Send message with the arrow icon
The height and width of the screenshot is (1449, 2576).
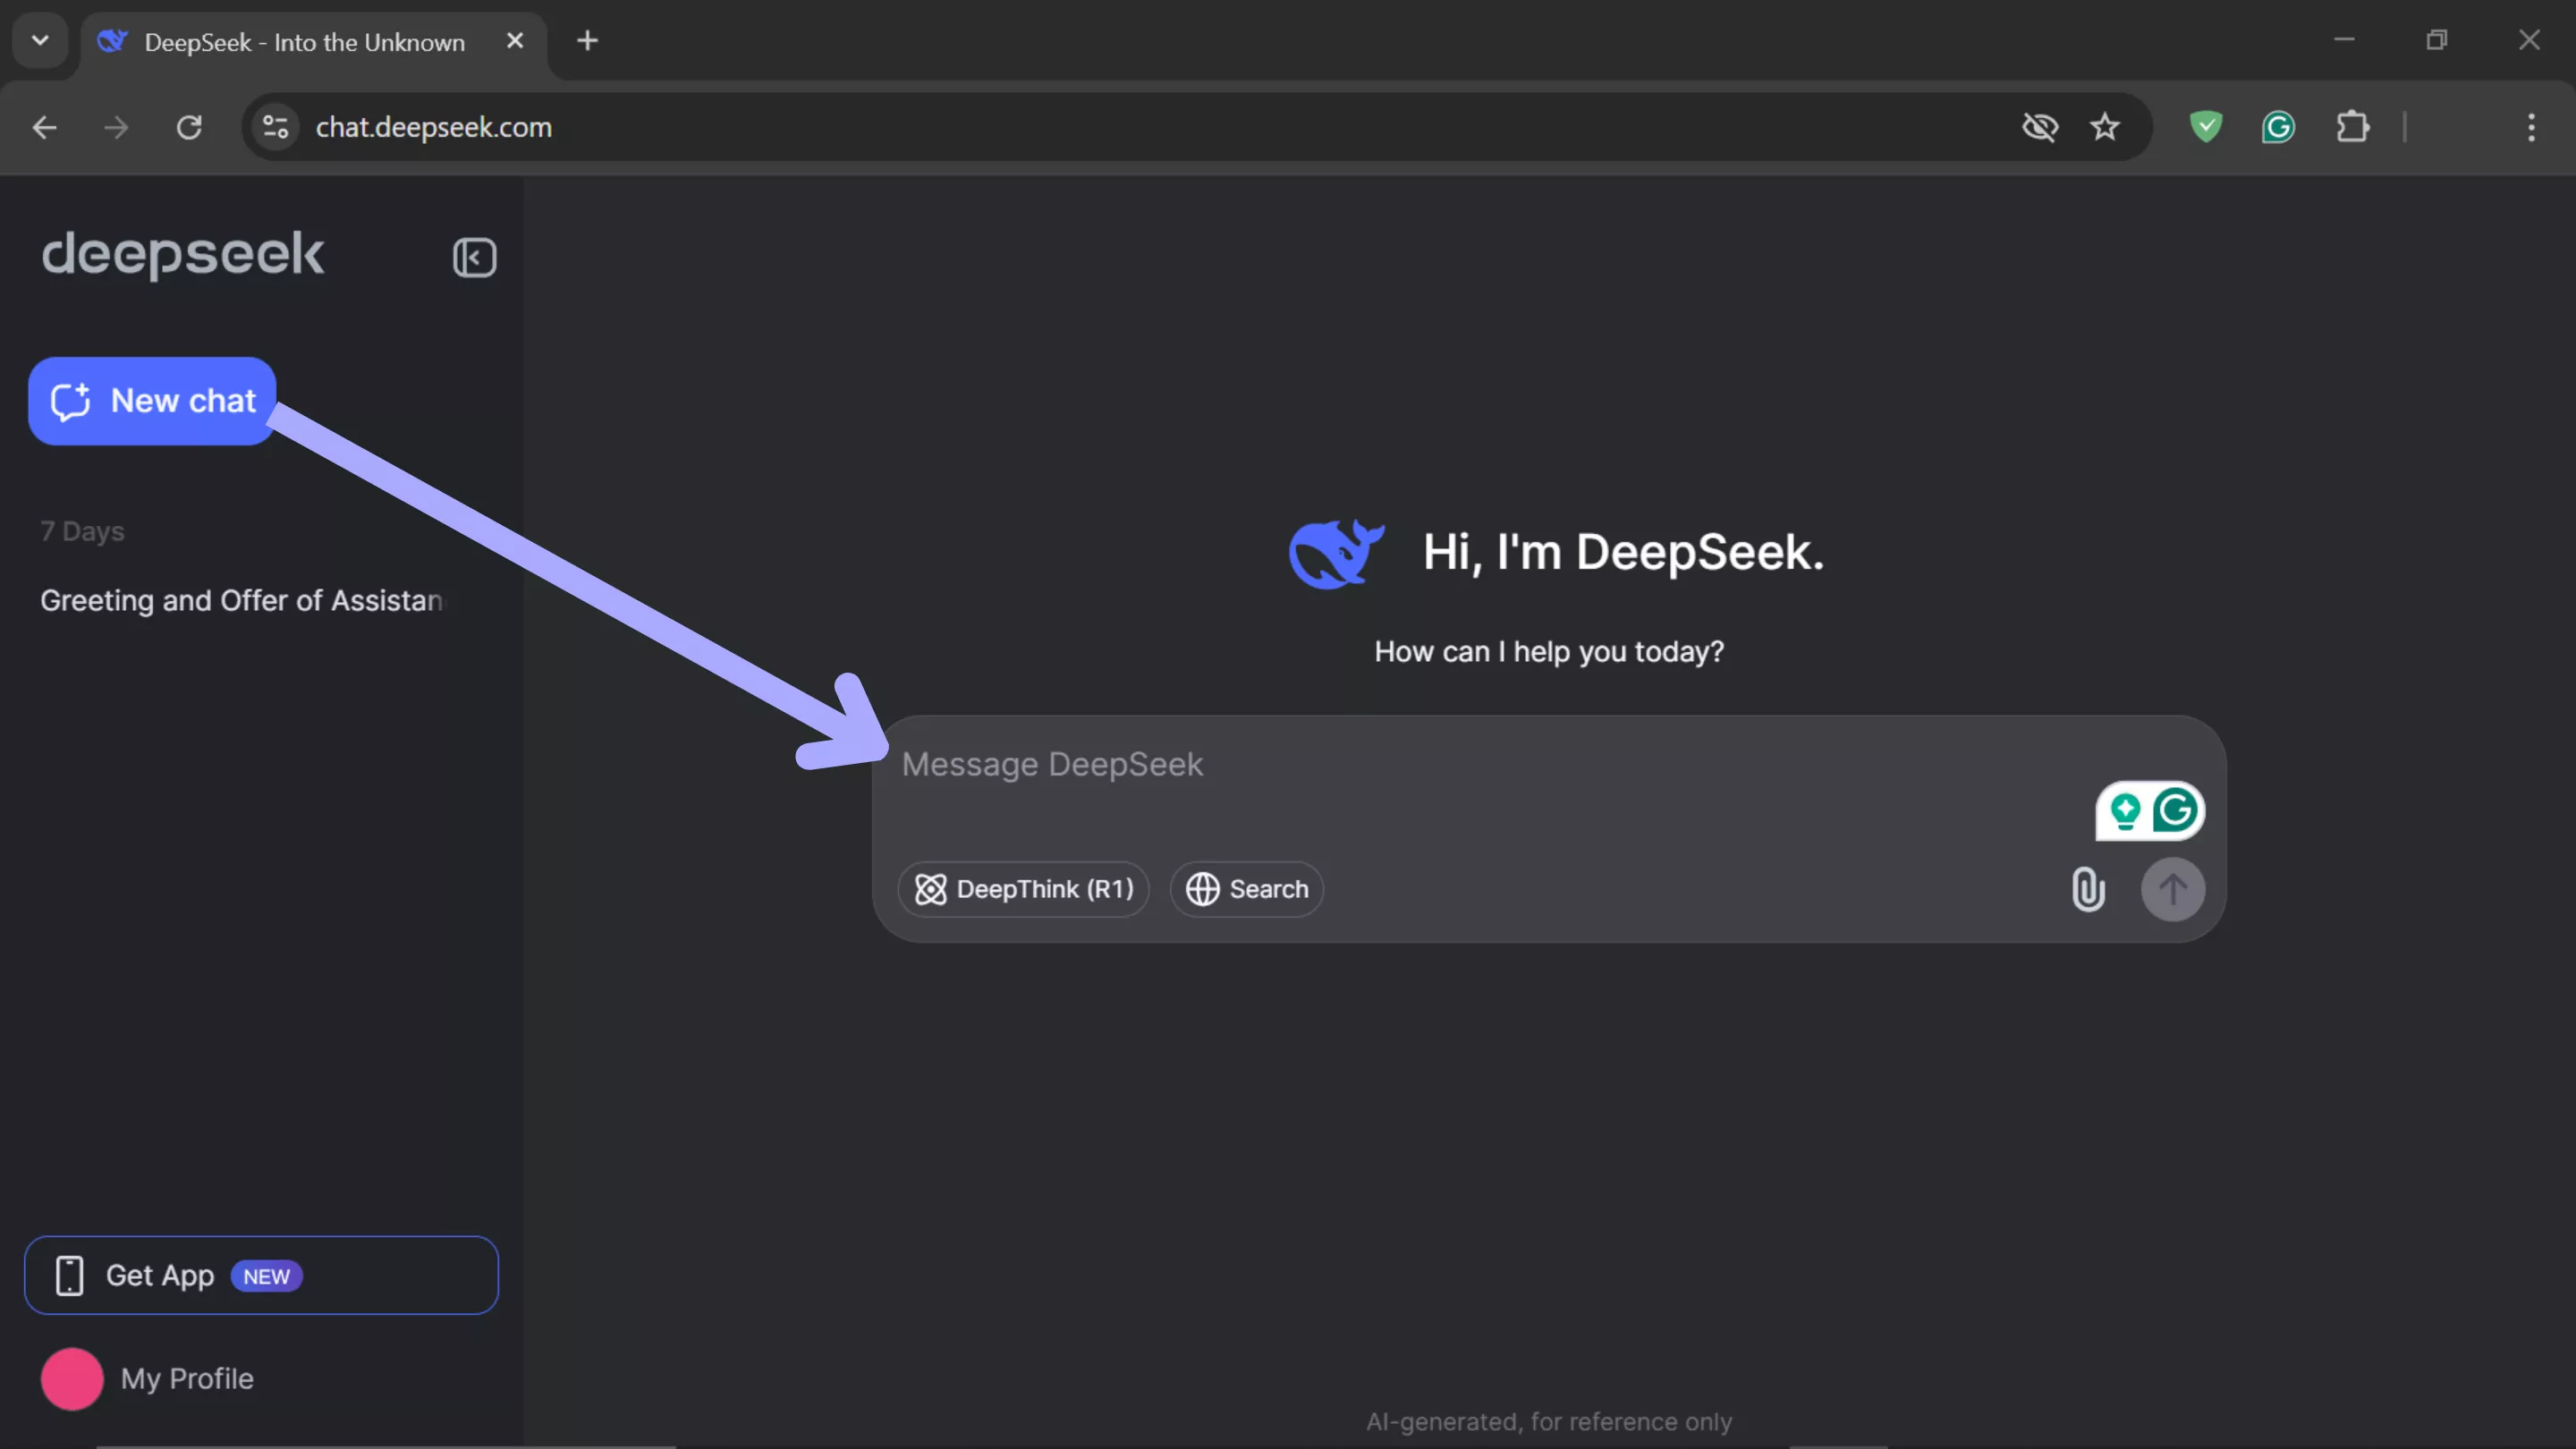point(2174,889)
